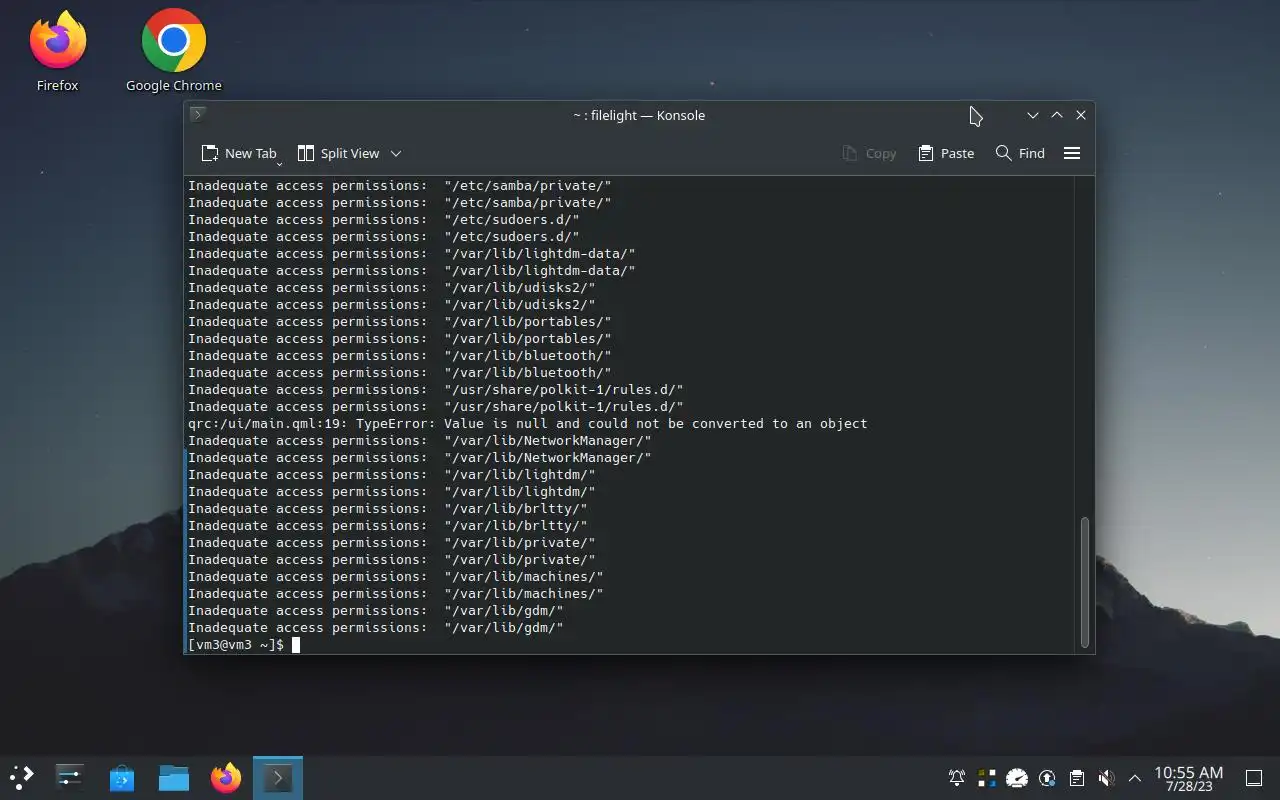This screenshot has height=800, width=1280.
Task: Open Dolphin file manager from taskbar
Action: [174, 777]
